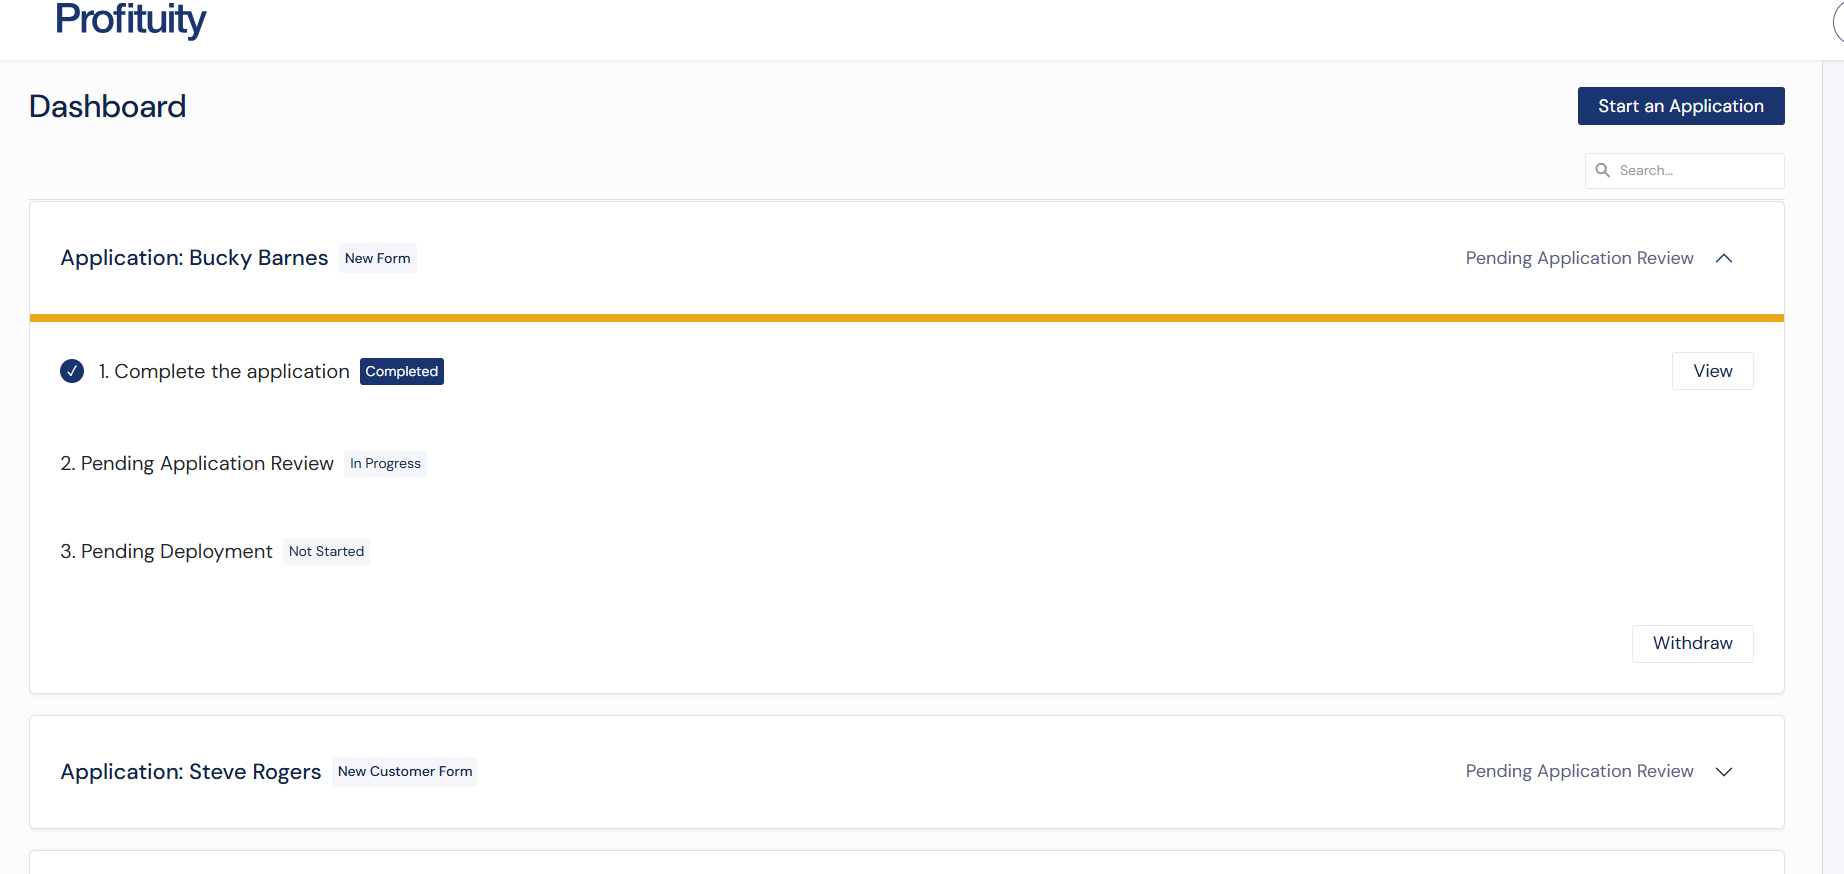Select the New Form badge
The image size is (1844, 874).
pyautogui.click(x=377, y=258)
